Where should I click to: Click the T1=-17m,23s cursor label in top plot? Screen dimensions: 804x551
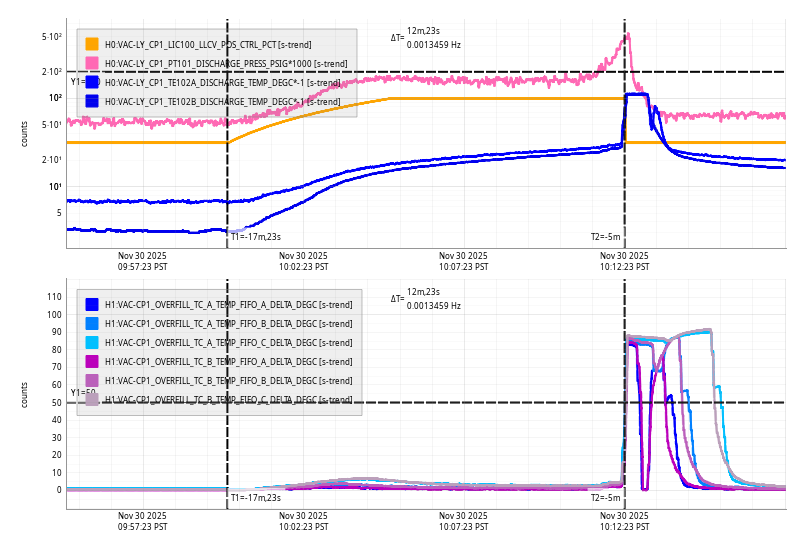click(x=256, y=237)
